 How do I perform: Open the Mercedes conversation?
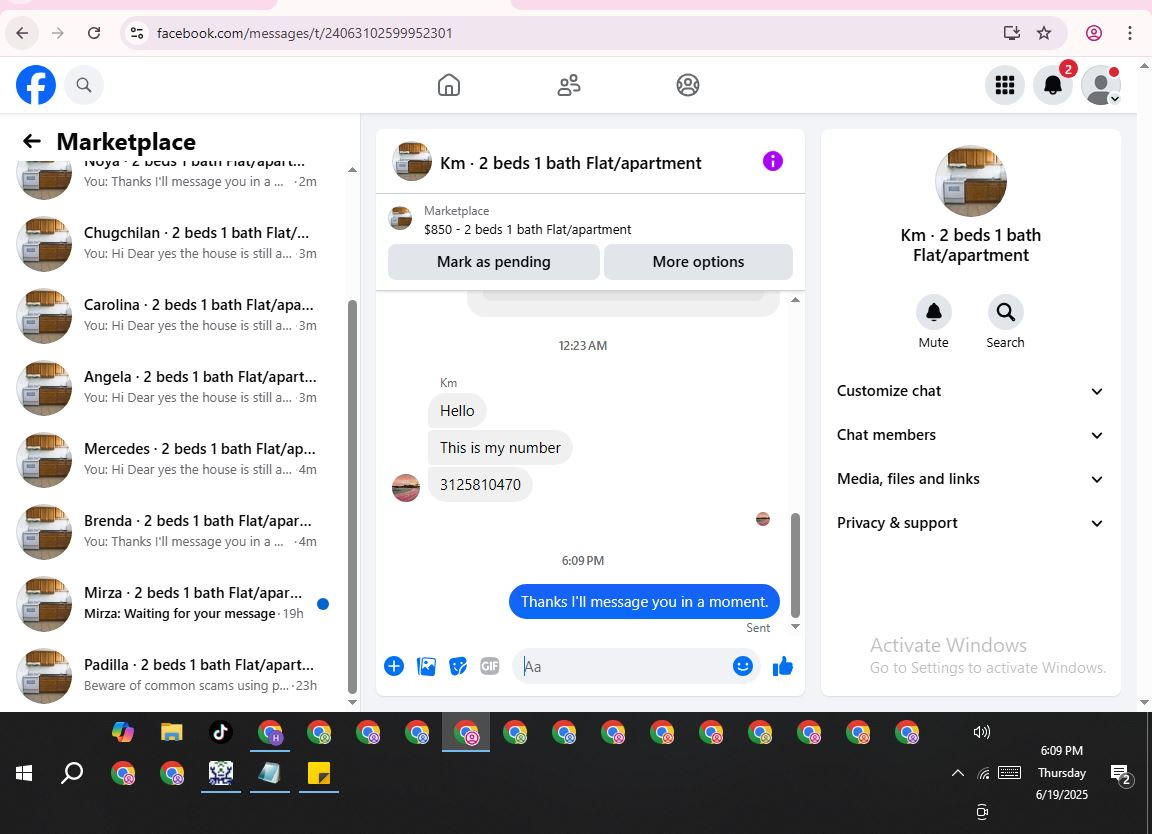click(175, 459)
